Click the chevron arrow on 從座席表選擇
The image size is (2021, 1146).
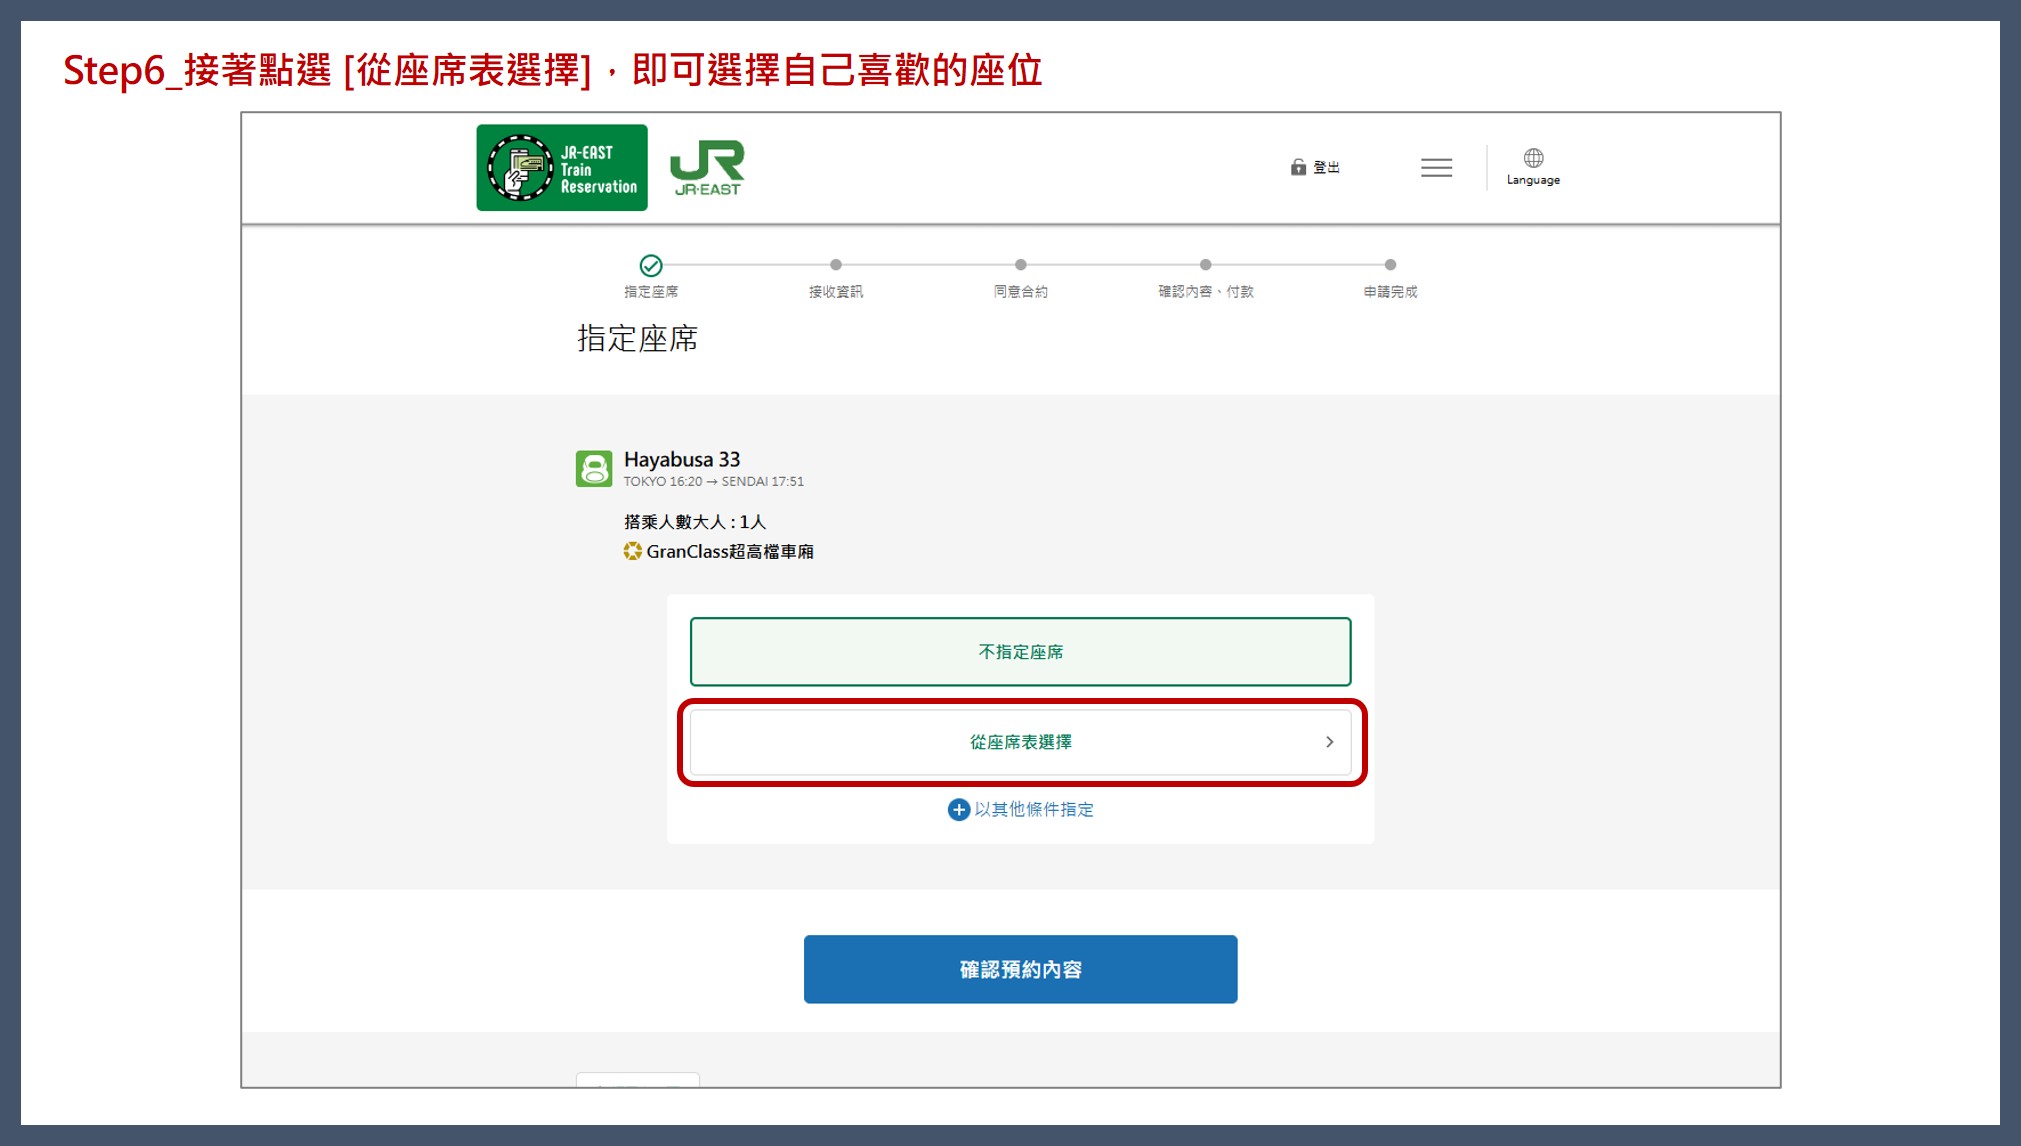click(1329, 742)
